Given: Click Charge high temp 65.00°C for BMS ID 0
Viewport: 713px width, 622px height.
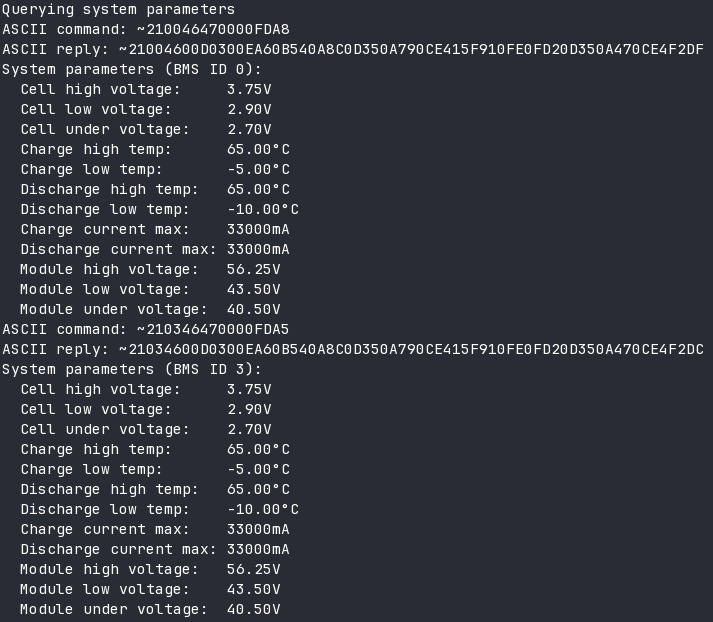Looking at the screenshot, I should pyautogui.click(x=258, y=149).
